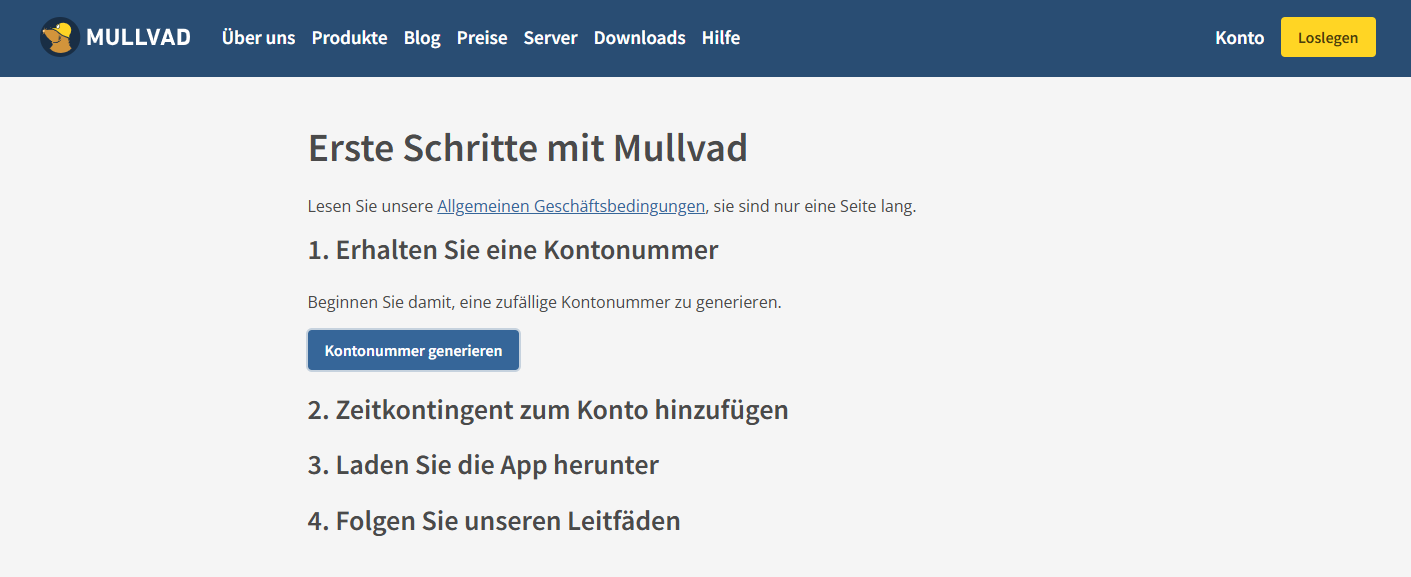Open the Konto login link
The width and height of the screenshot is (1411, 577).
click(x=1239, y=38)
